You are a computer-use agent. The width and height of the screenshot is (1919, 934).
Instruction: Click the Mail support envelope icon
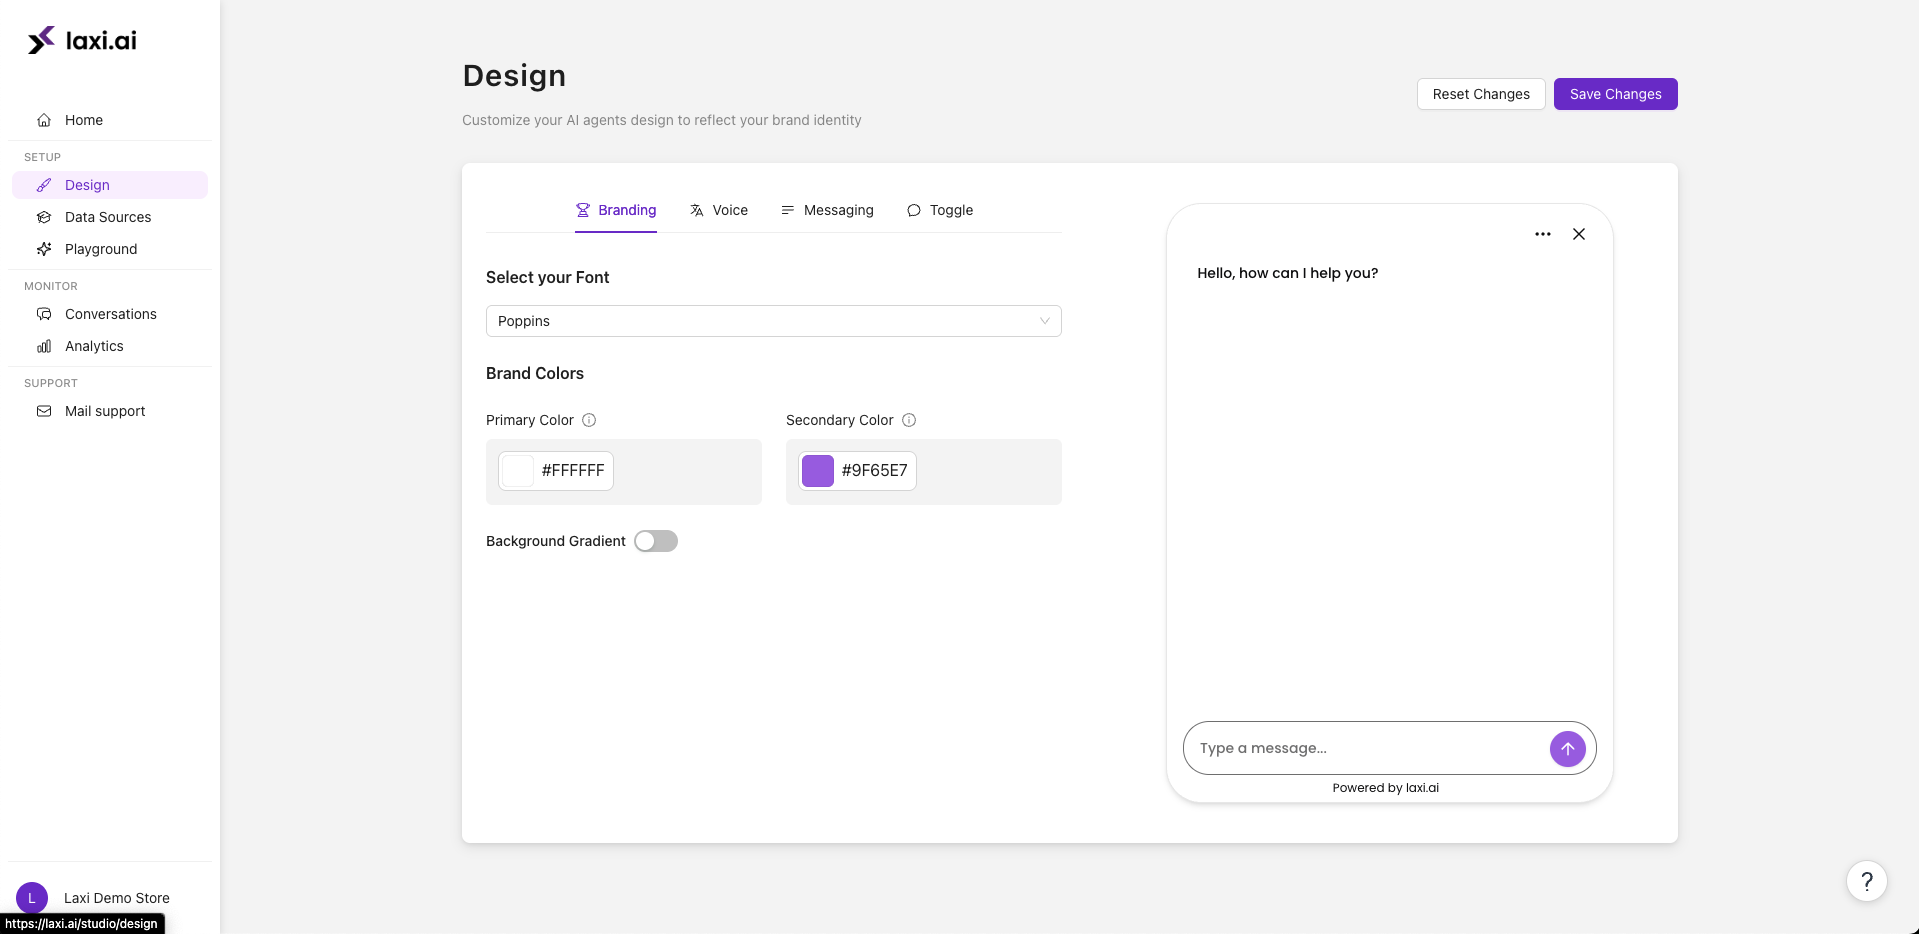click(44, 411)
